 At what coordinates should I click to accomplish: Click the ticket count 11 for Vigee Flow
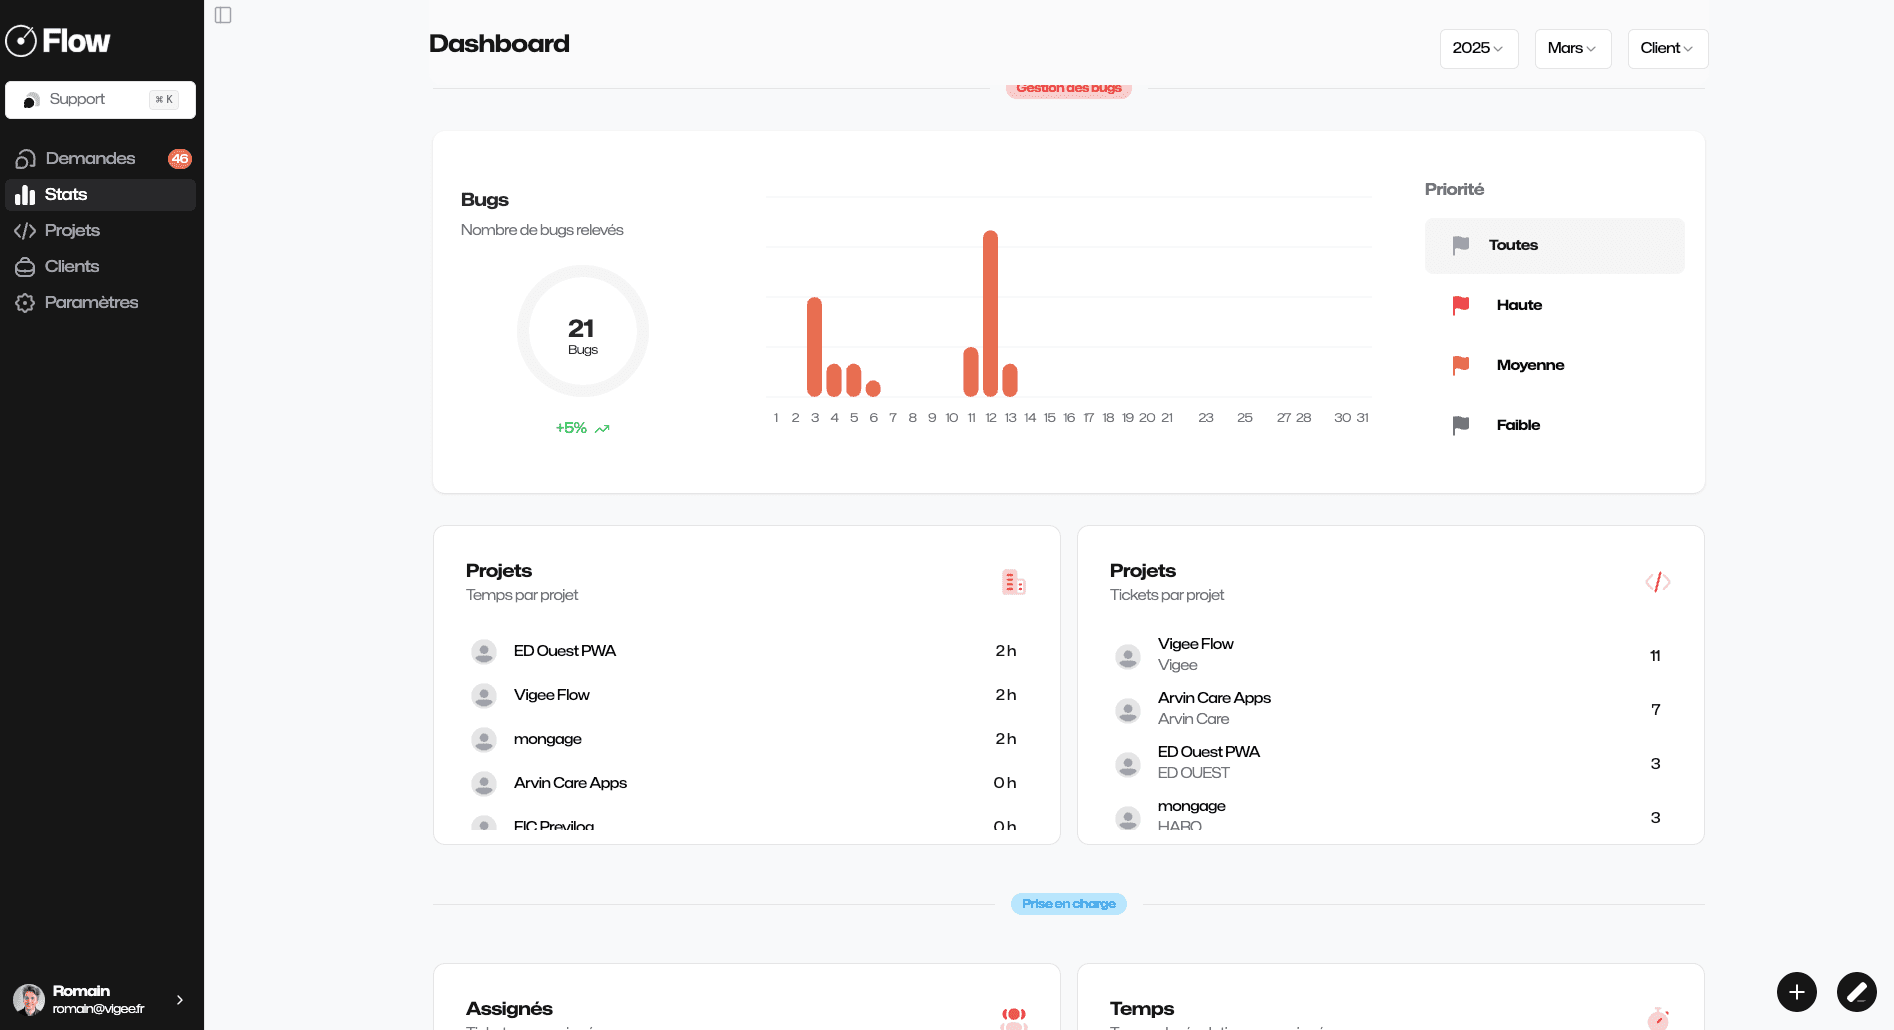pos(1655,656)
